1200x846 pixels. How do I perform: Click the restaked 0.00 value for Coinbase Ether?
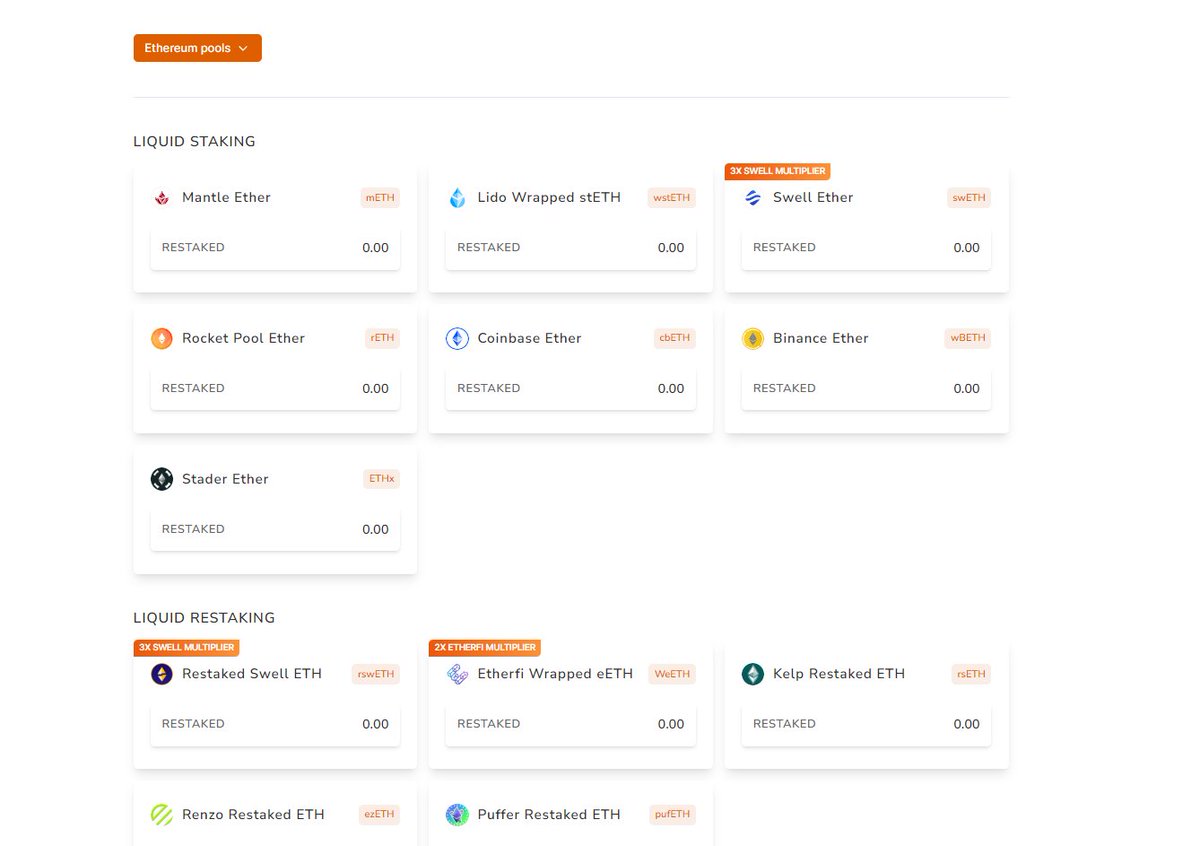(671, 389)
